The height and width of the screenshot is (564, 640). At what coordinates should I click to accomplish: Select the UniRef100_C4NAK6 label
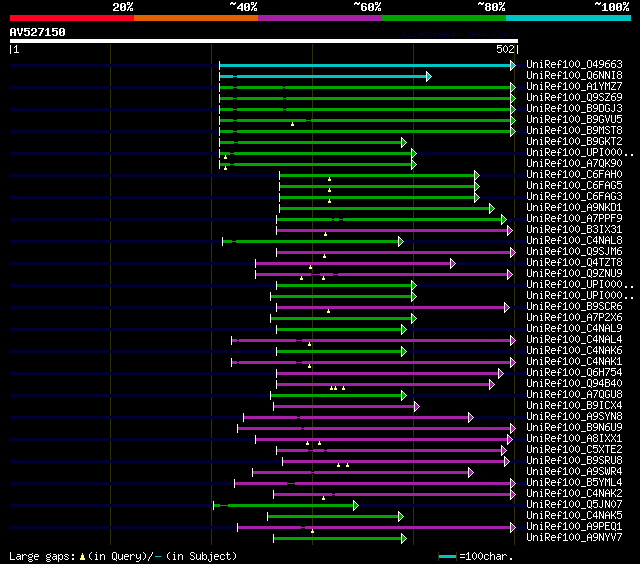574,351
